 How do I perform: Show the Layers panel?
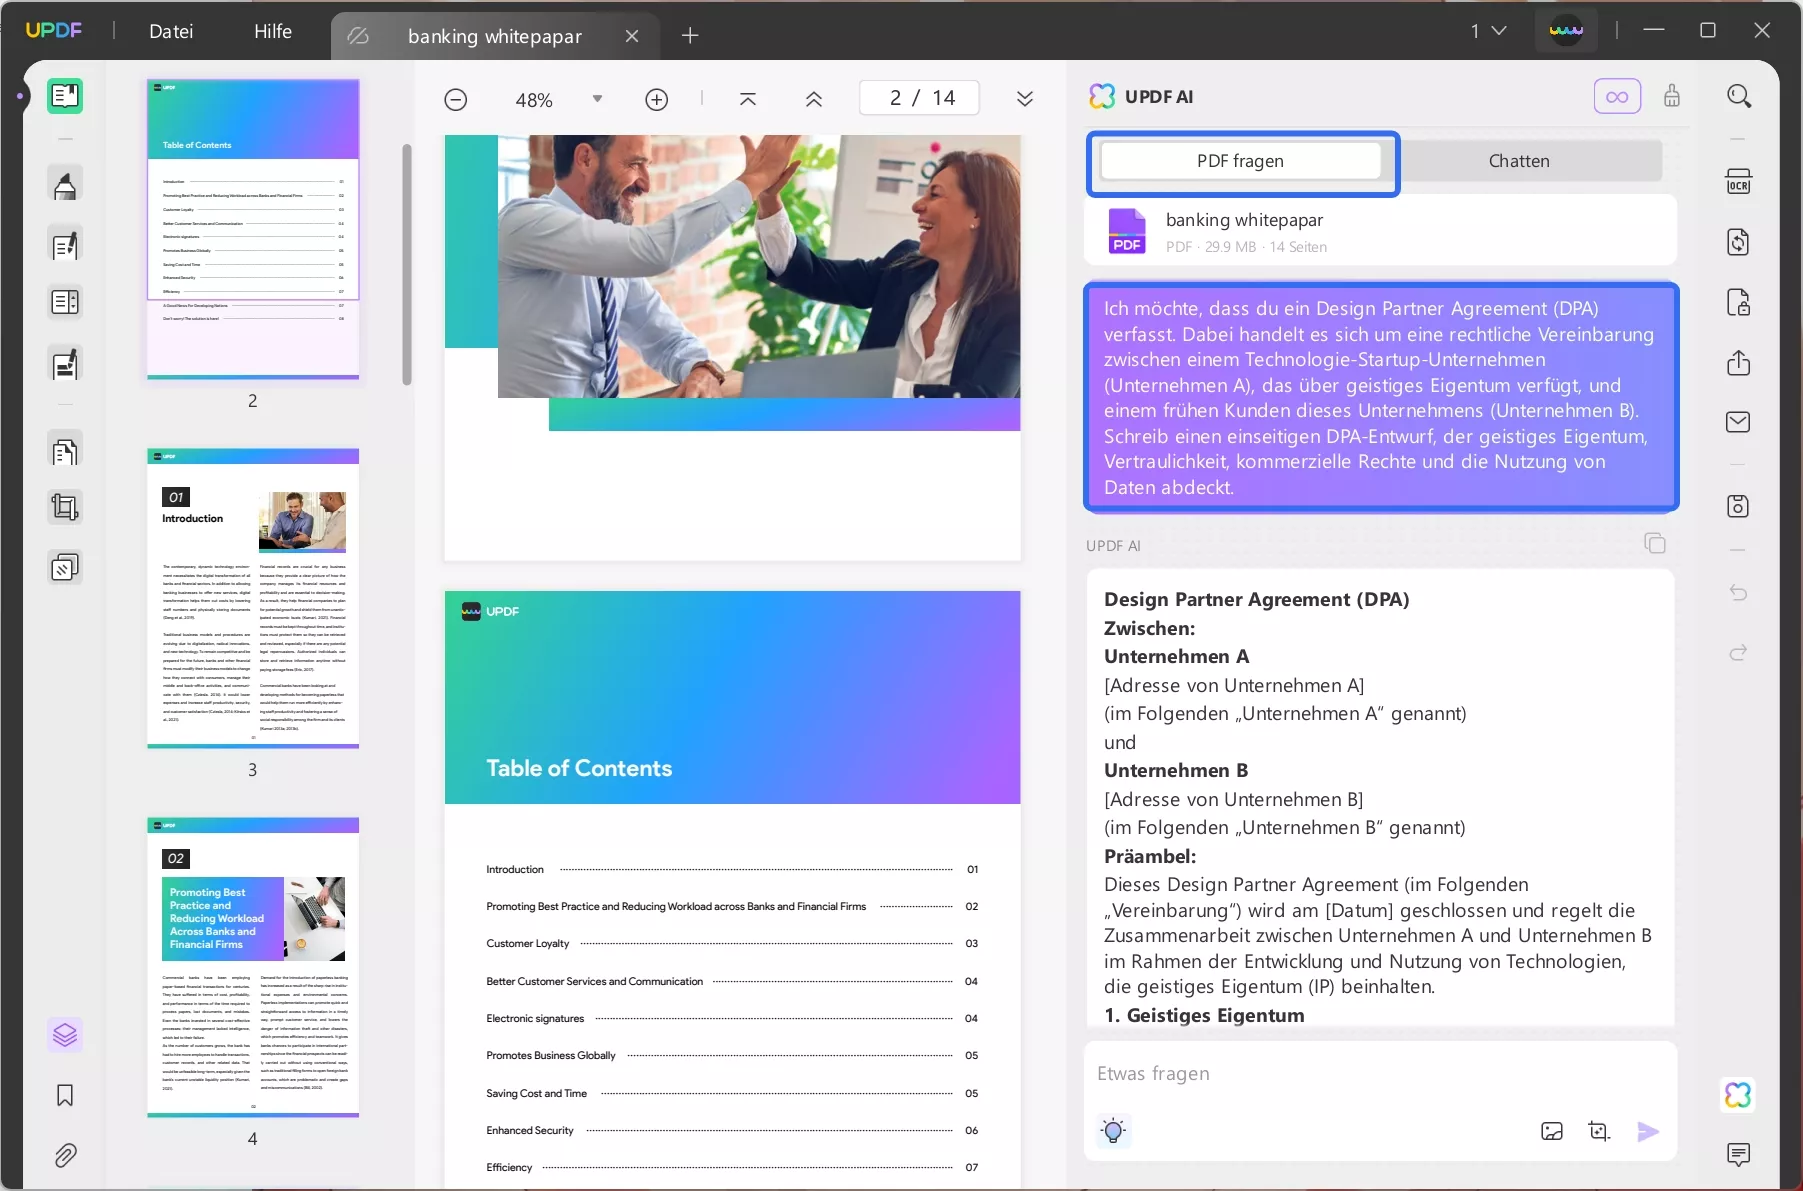point(65,1035)
